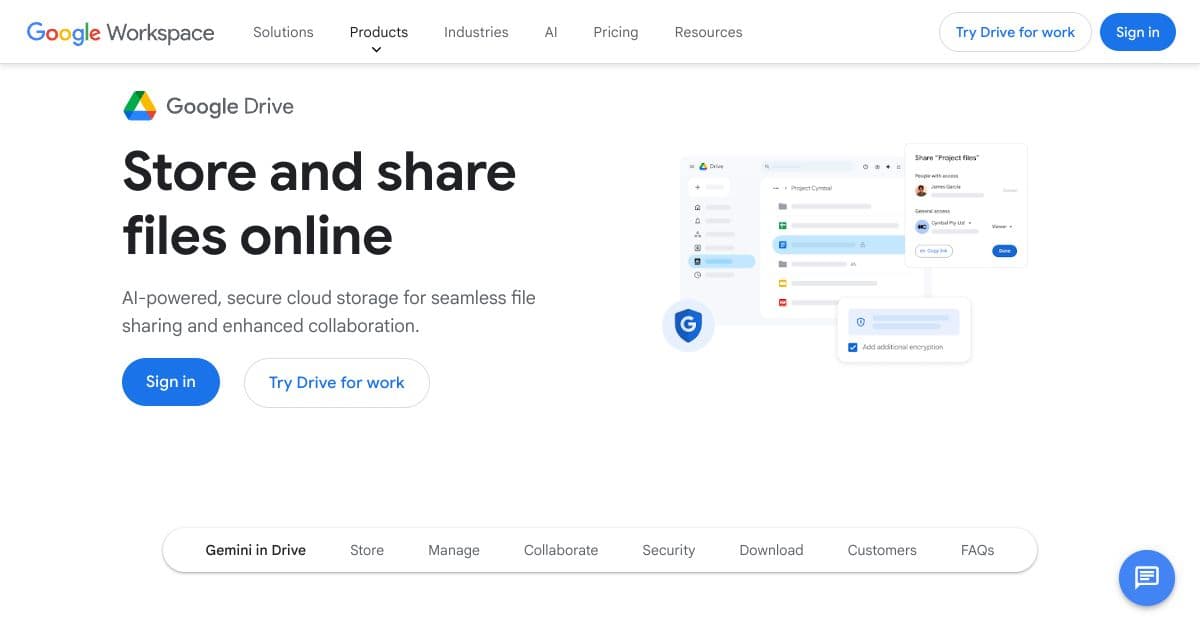Switch to the Security section tab
The width and height of the screenshot is (1200, 630).
pyautogui.click(x=668, y=550)
